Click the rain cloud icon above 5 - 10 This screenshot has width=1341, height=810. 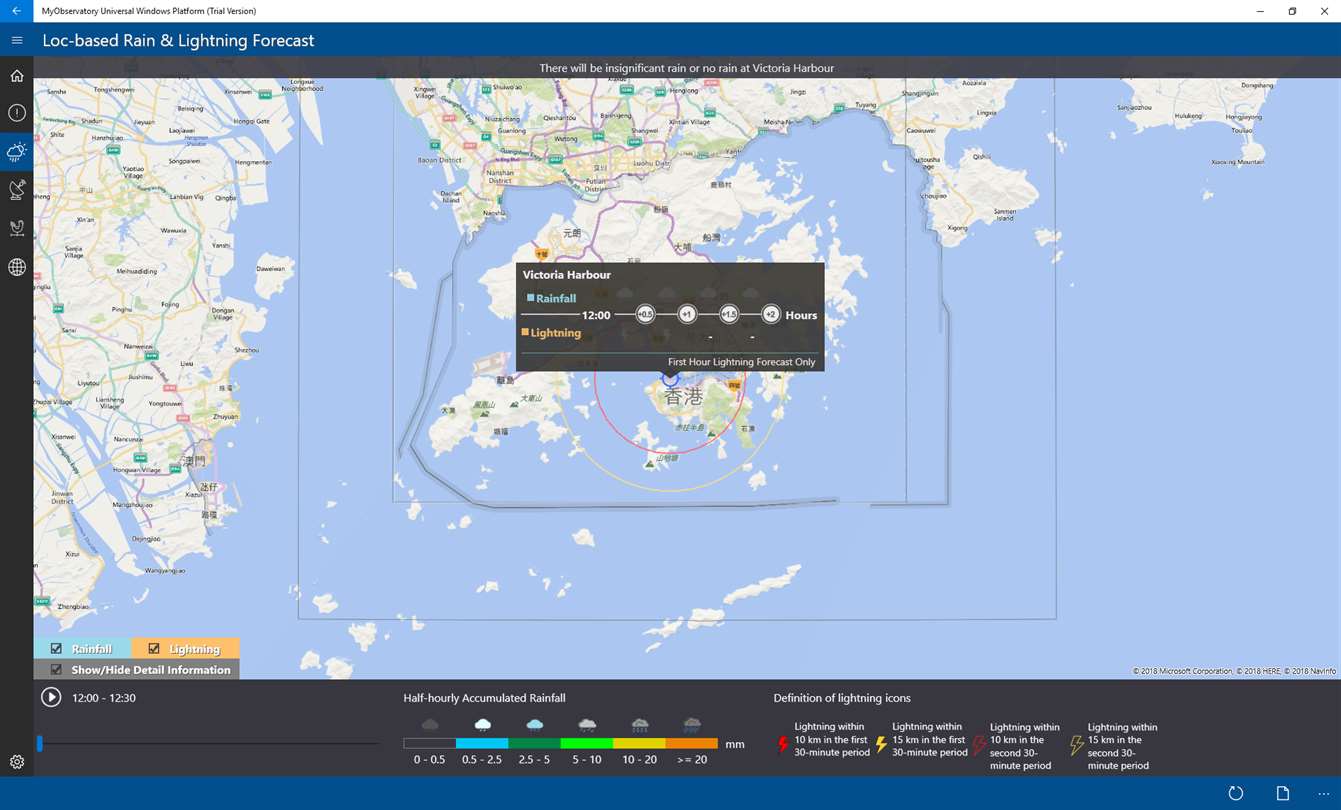point(587,725)
